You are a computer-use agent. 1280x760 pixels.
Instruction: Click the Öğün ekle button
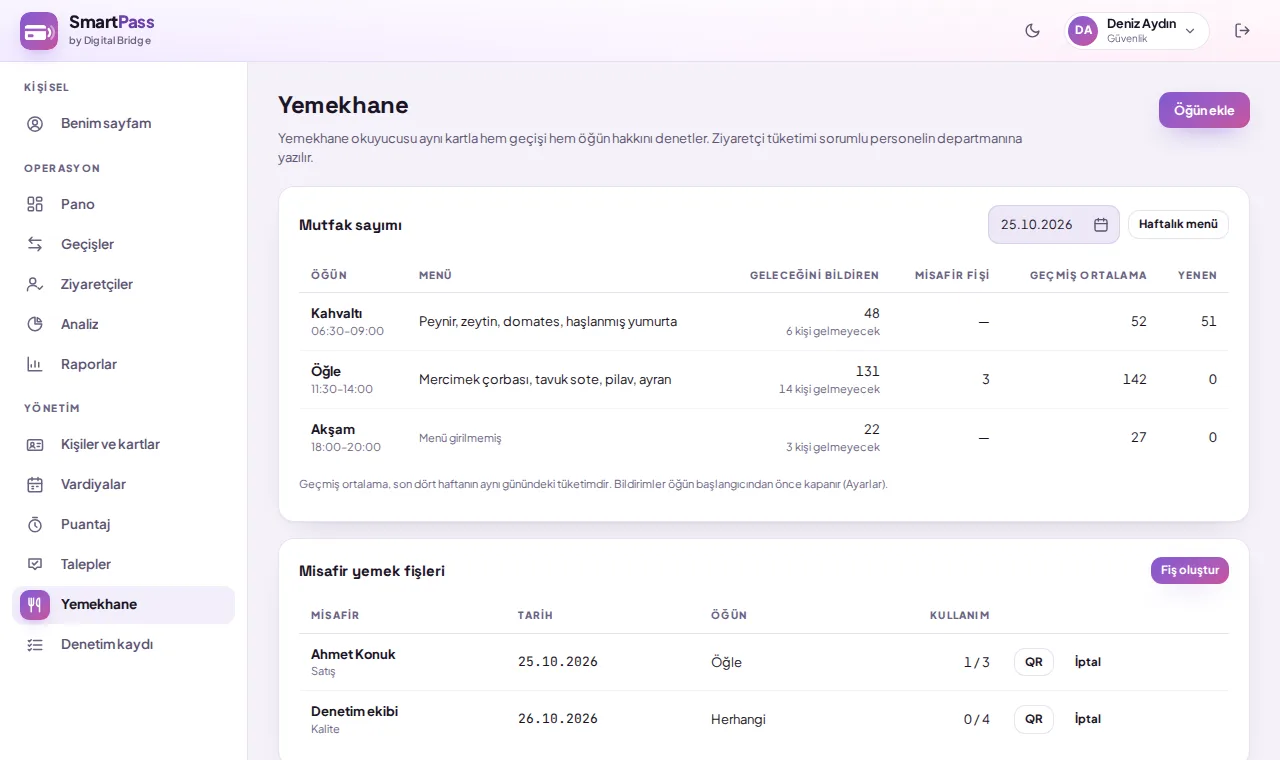1204,110
